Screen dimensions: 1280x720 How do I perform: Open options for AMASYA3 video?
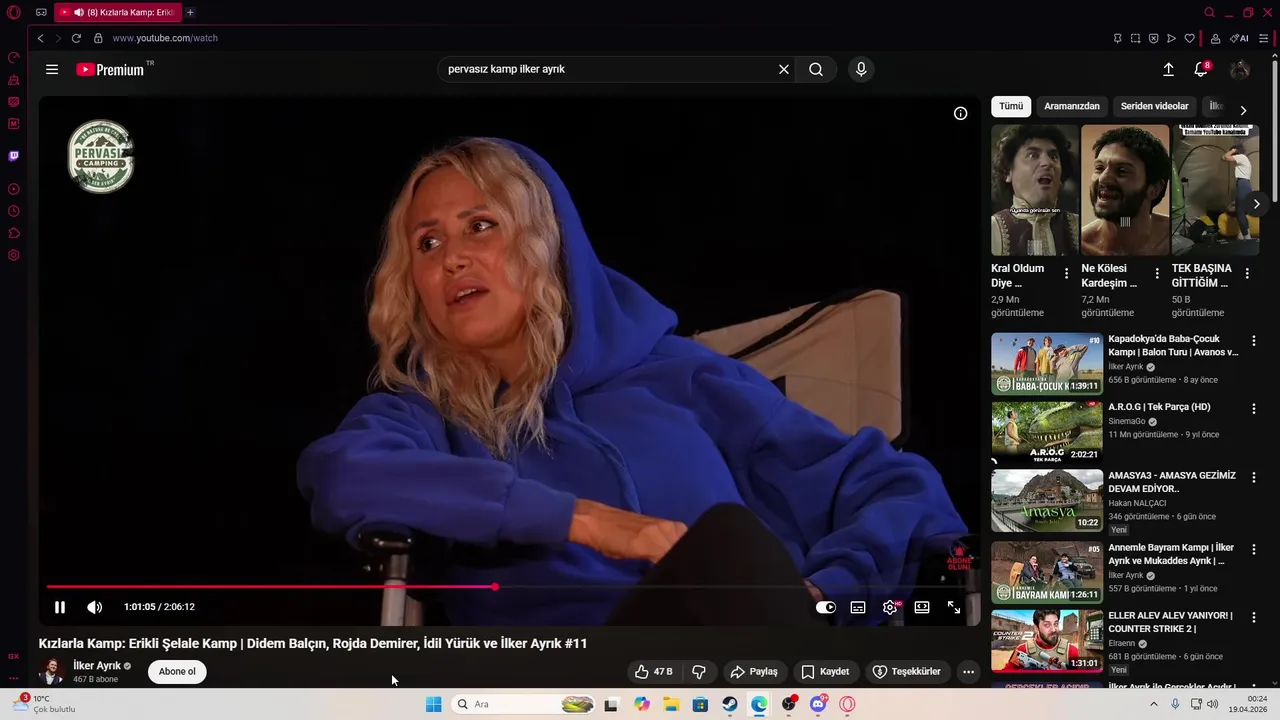1253,478
